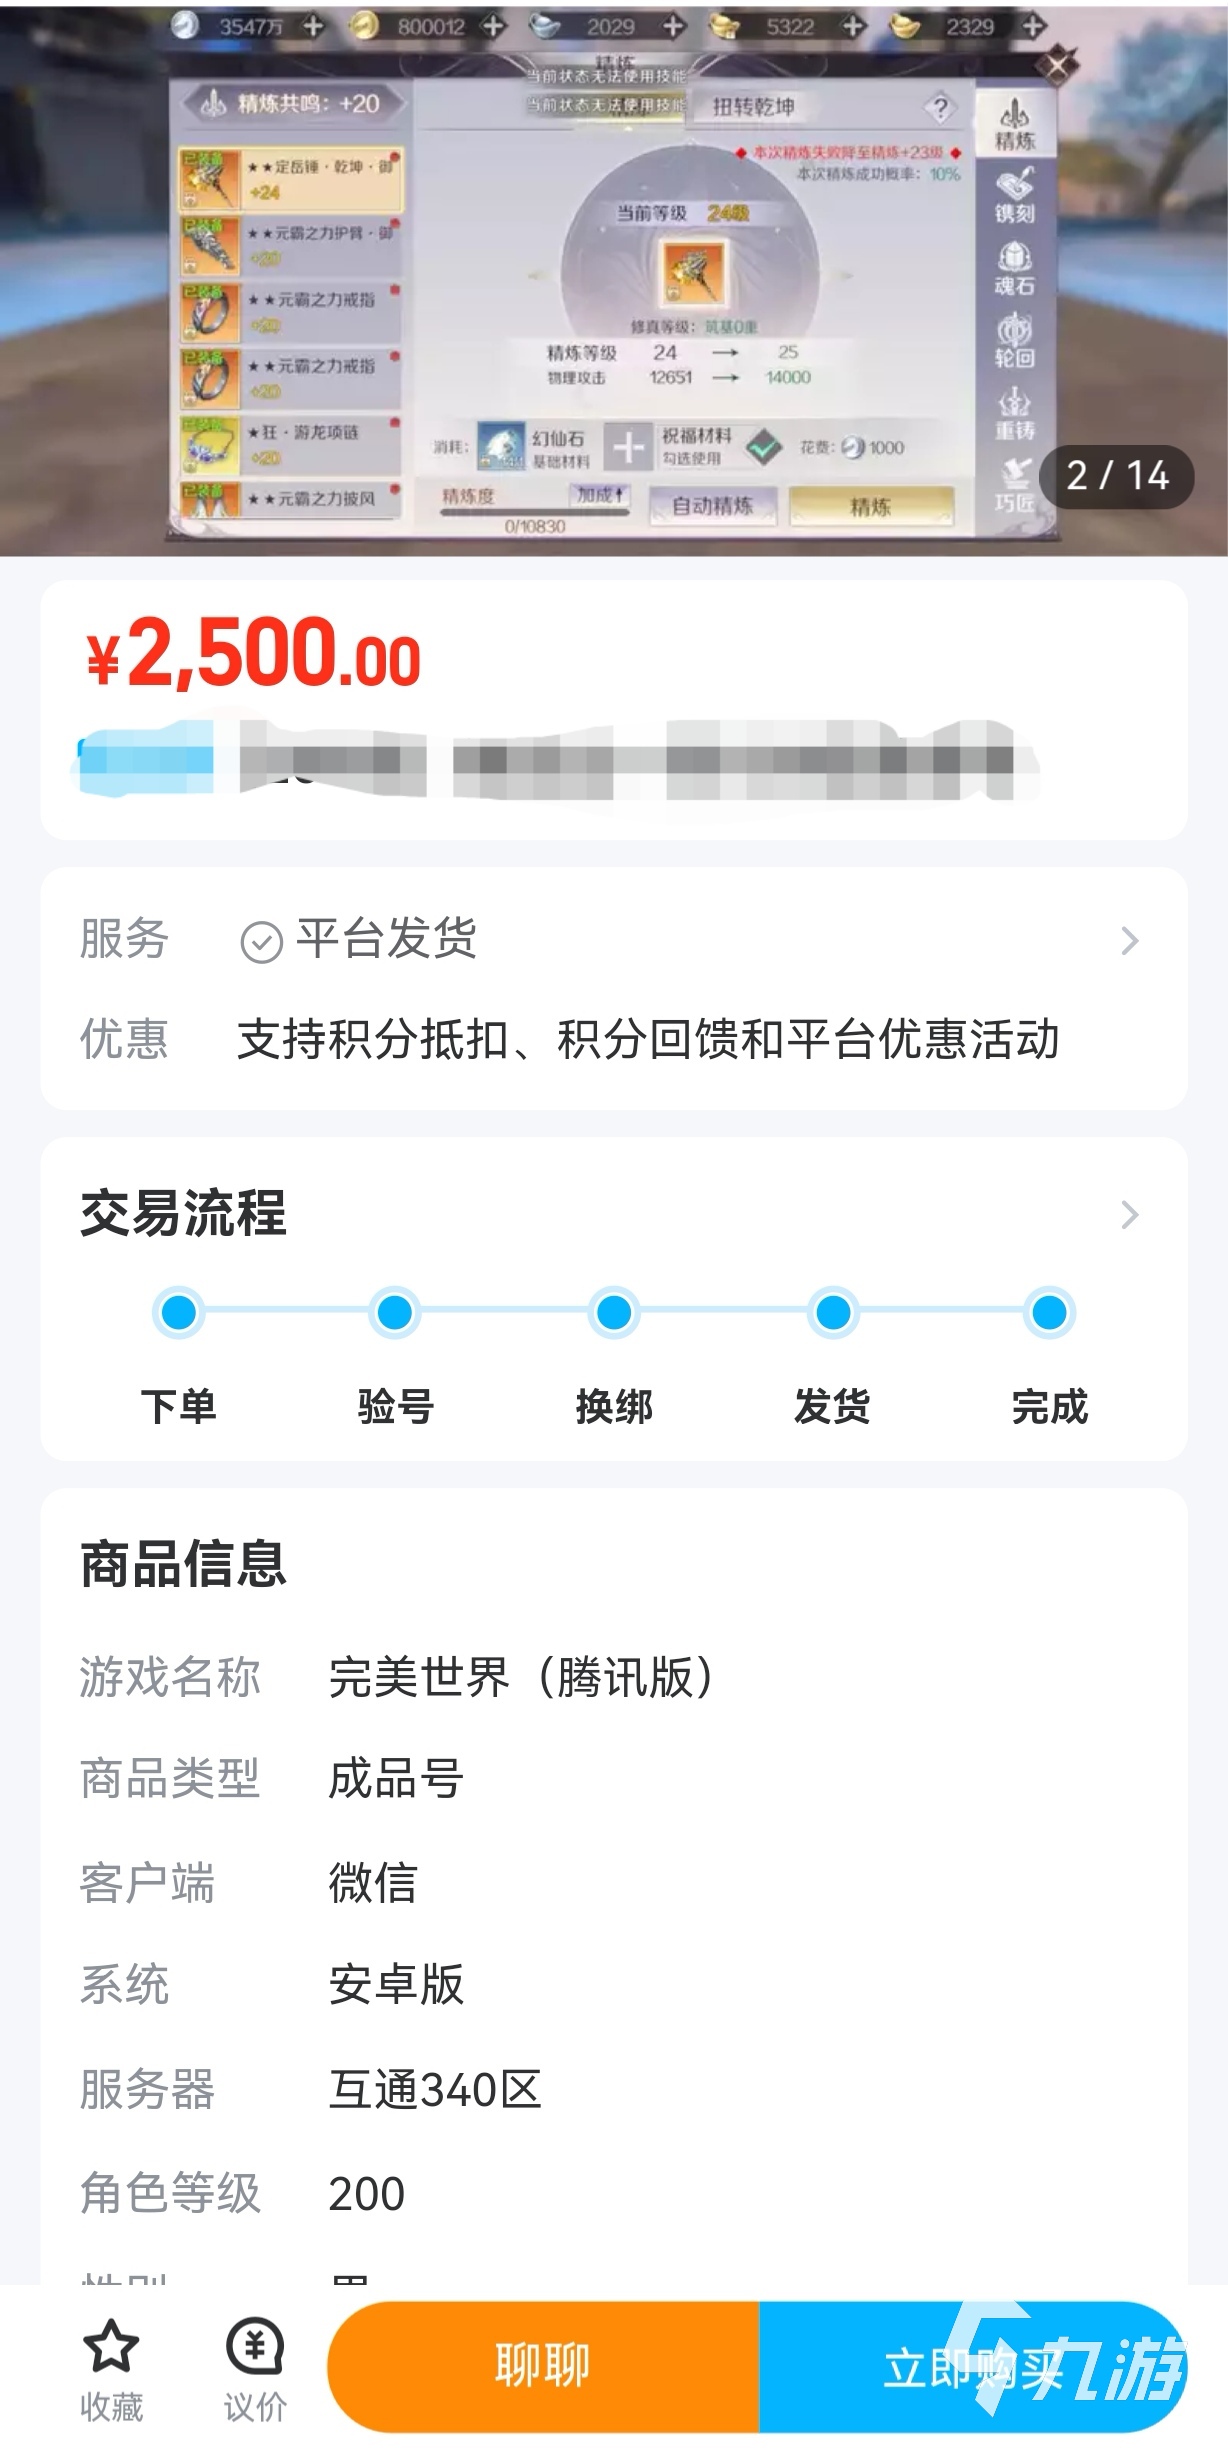This screenshot has height=2448, width=1228.
Task: Open the 议价 bargaining icon
Action: [255, 2345]
